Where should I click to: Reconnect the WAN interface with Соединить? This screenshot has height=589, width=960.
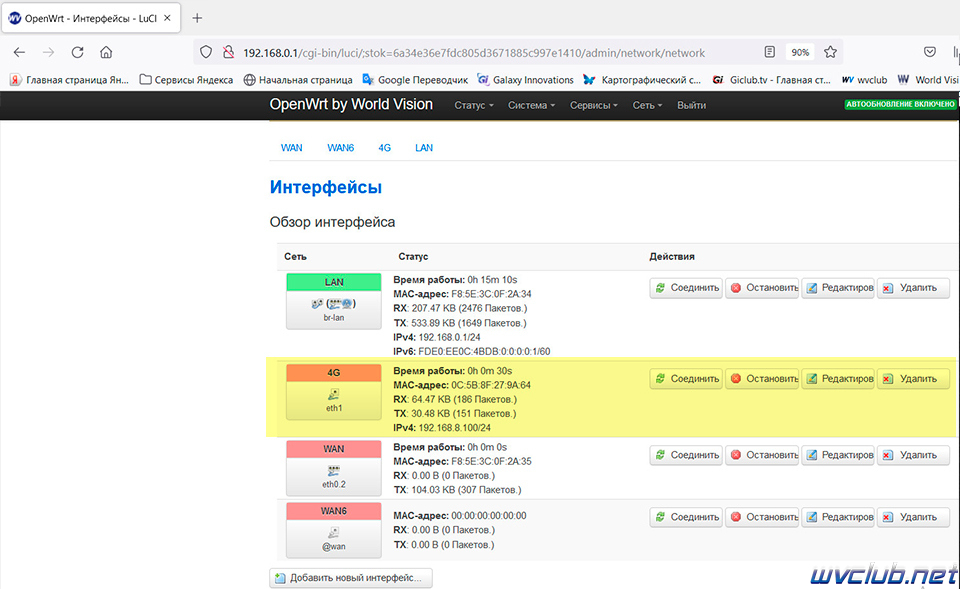[686, 455]
